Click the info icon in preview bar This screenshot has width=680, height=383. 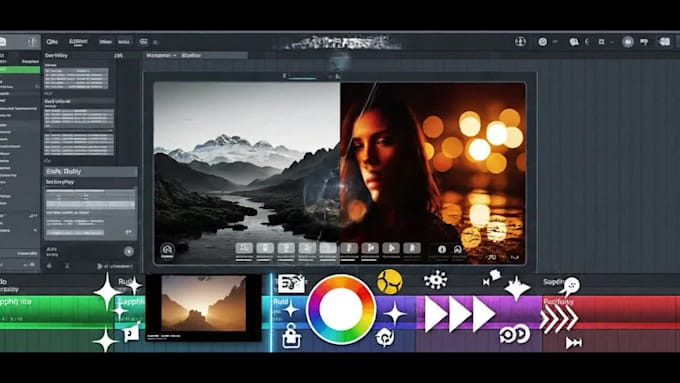pyautogui.click(x=442, y=249)
